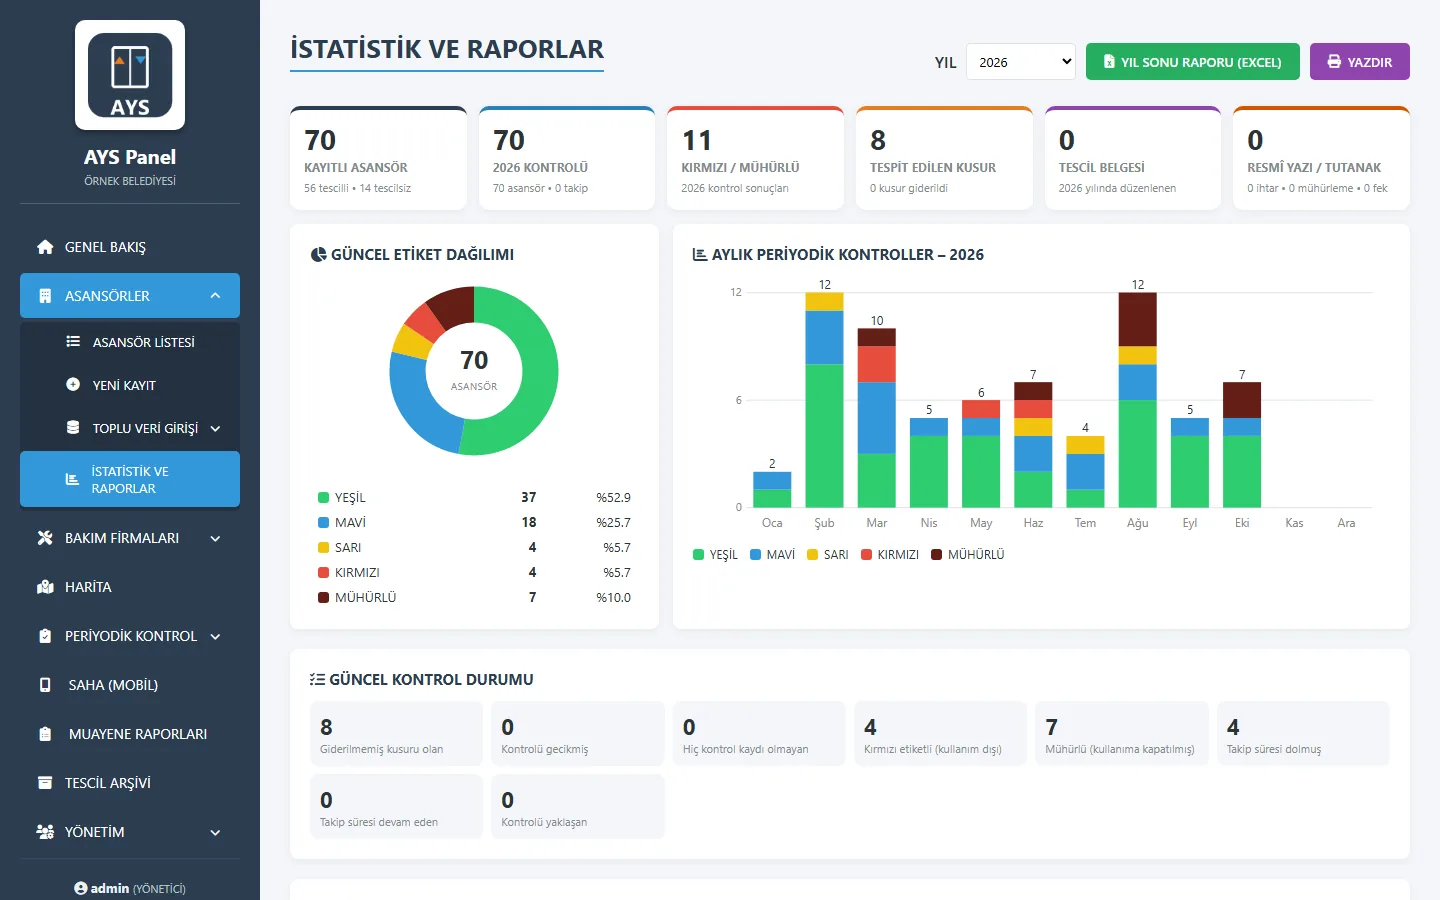
Task: Click the Bakım Firmaları tools icon
Action: click(45, 538)
